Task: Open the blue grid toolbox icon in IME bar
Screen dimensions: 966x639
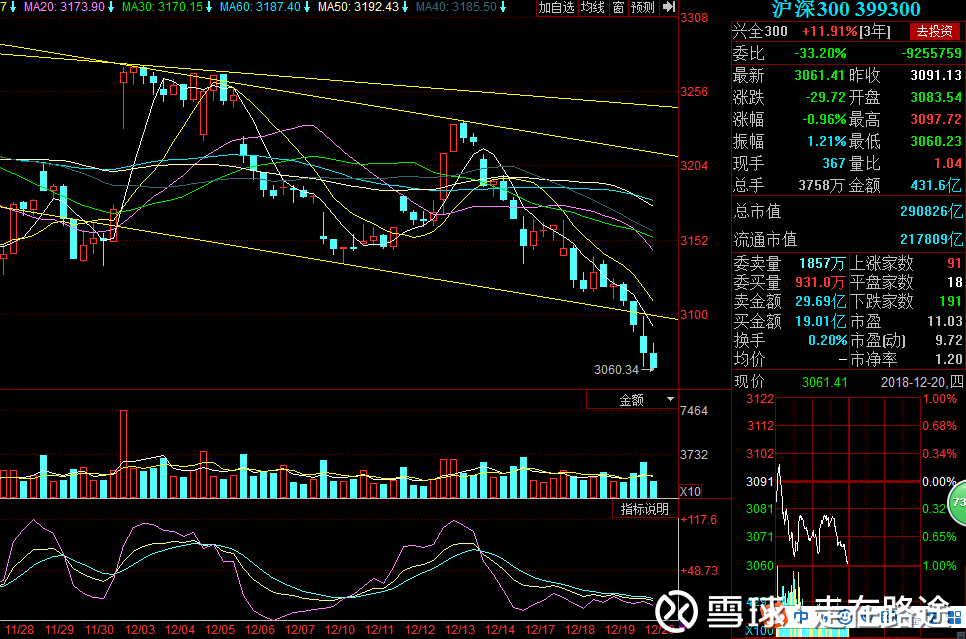Action: [x=954, y=617]
